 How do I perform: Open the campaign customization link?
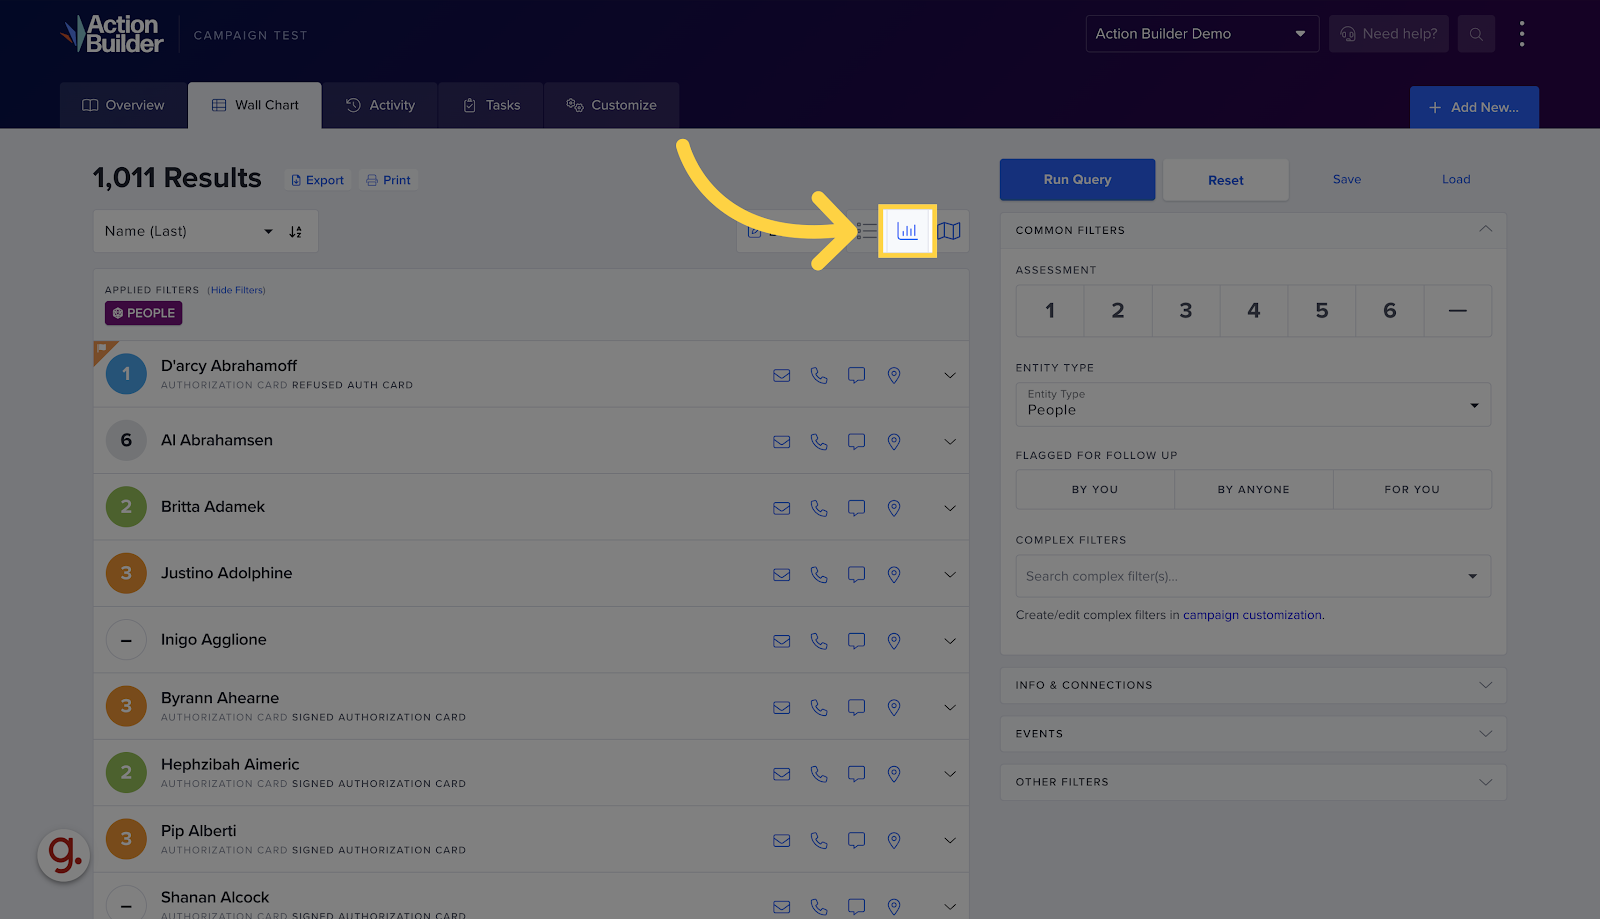click(x=1253, y=615)
